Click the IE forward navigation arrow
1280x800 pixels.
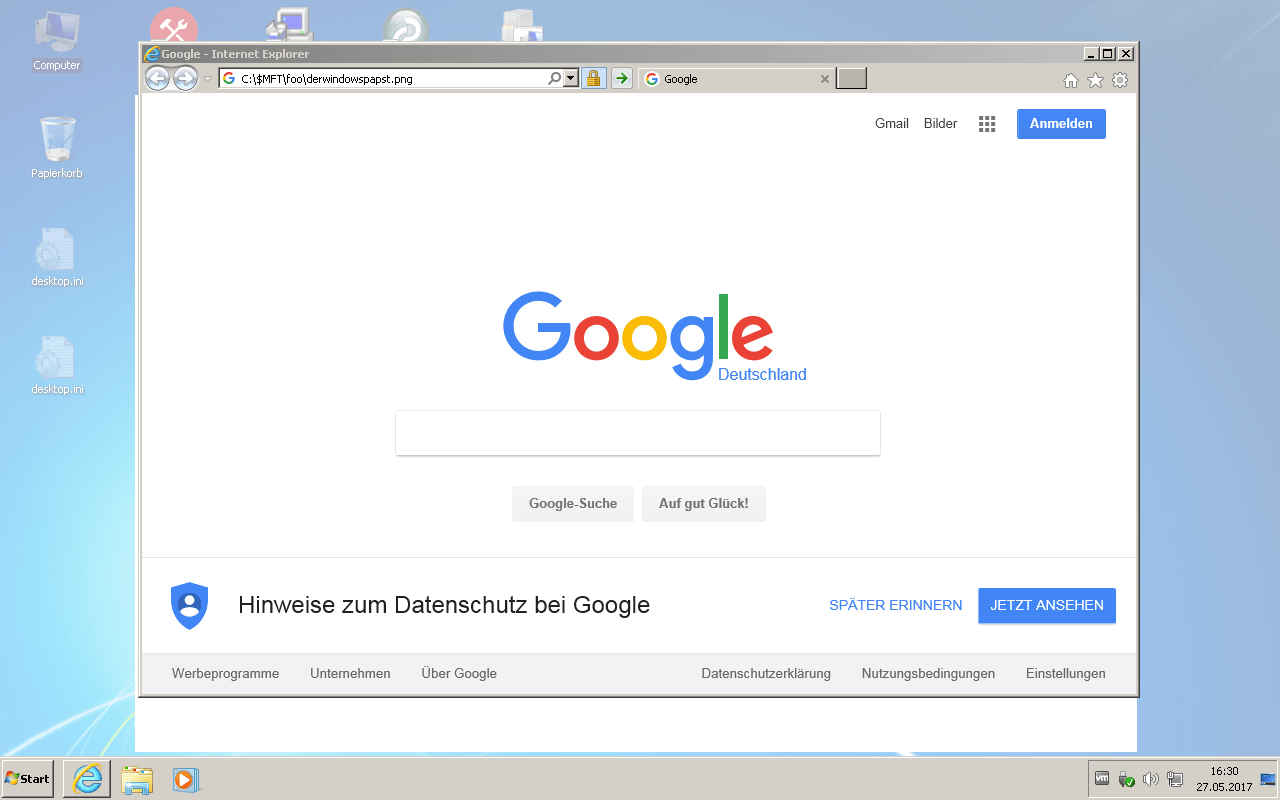pyautogui.click(x=185, y=79)
